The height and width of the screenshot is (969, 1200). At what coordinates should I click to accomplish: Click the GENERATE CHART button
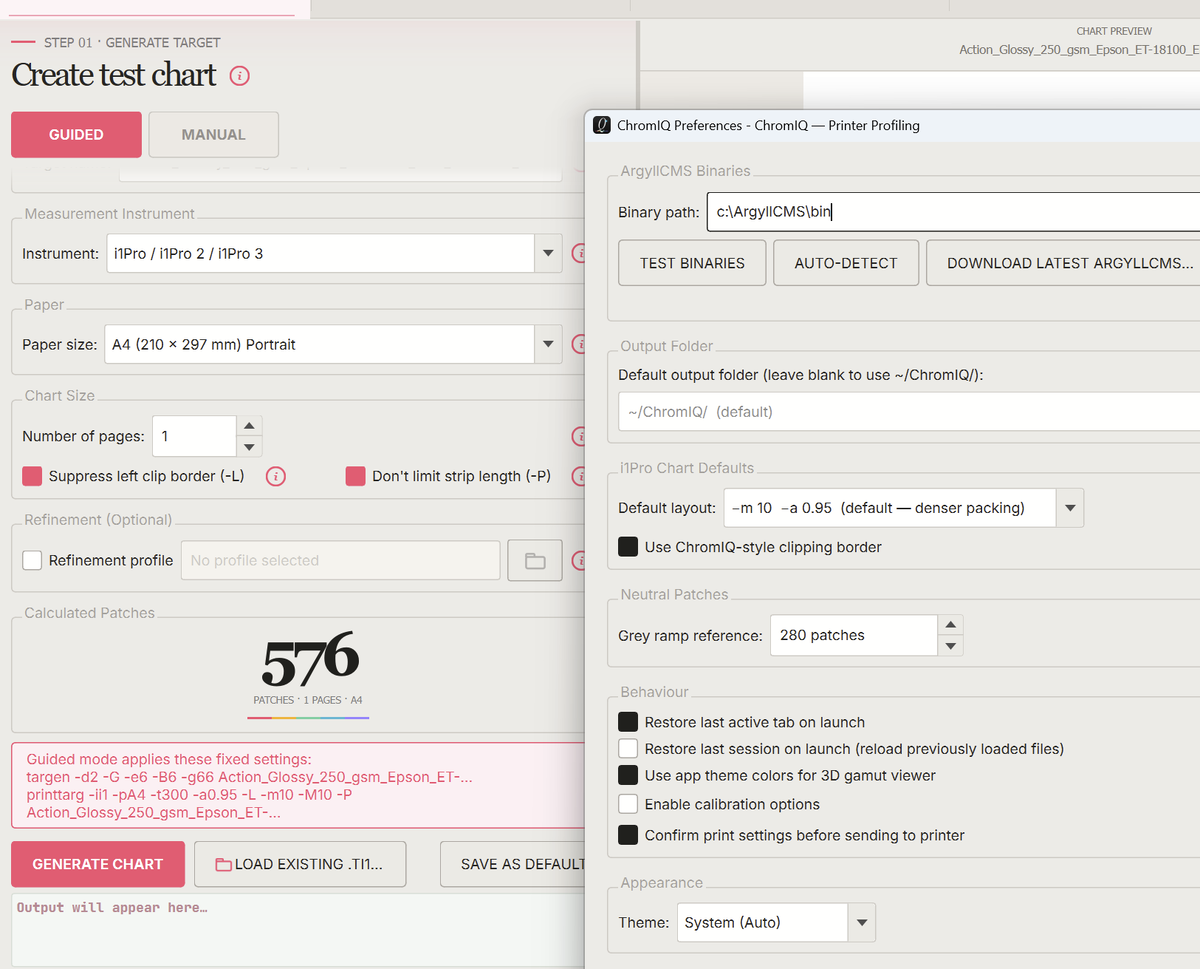pos(98,864)
